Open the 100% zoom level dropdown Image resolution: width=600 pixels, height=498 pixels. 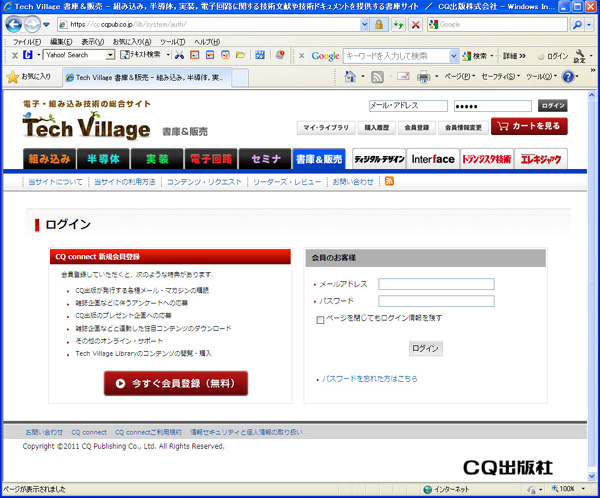[x=583, y=490]
